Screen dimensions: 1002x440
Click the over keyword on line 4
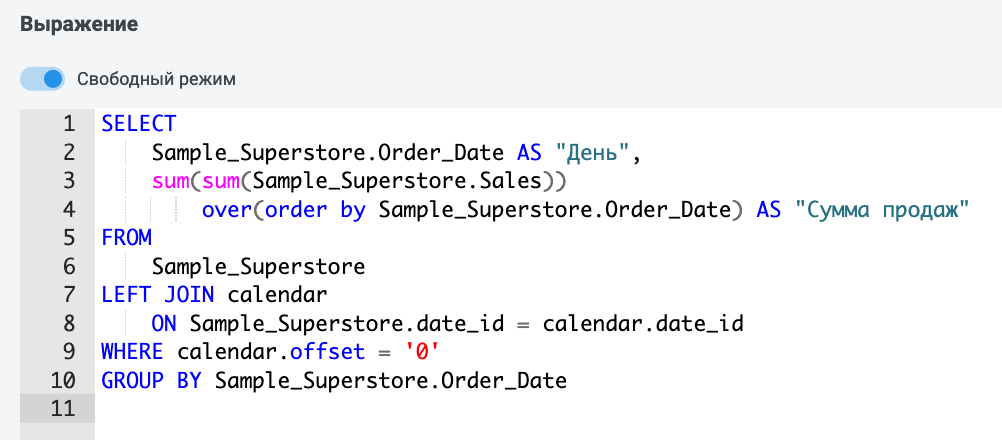click(x=227, y=209)
